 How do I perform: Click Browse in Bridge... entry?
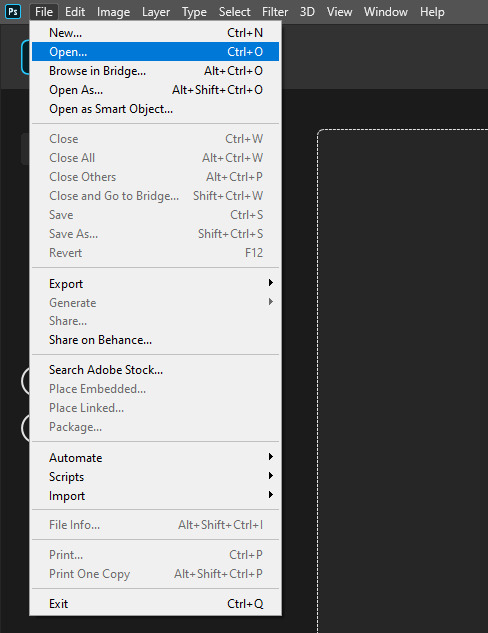pyautogui.click(x=155, y=71)
